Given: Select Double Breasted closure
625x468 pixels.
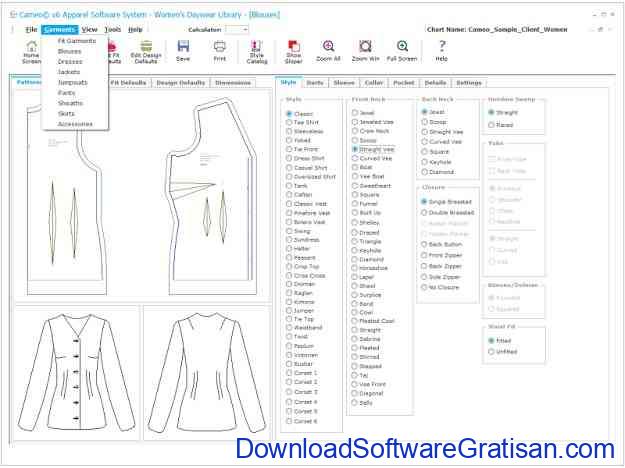Looking at the screenshot, I should coord(448,213).
